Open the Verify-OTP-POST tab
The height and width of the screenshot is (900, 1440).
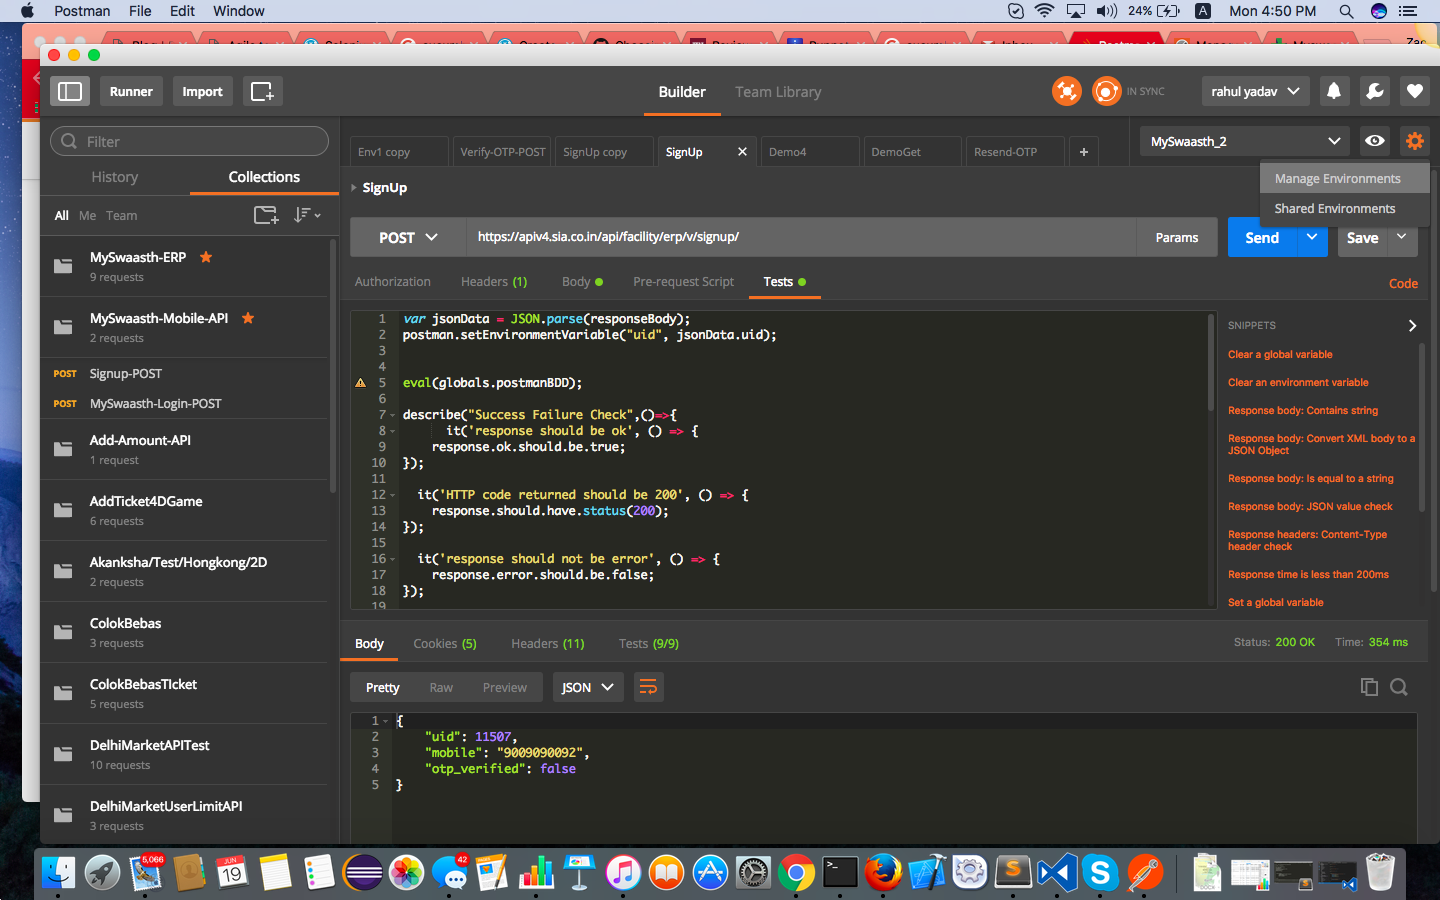pyautogui.click(x=503, y=152)
